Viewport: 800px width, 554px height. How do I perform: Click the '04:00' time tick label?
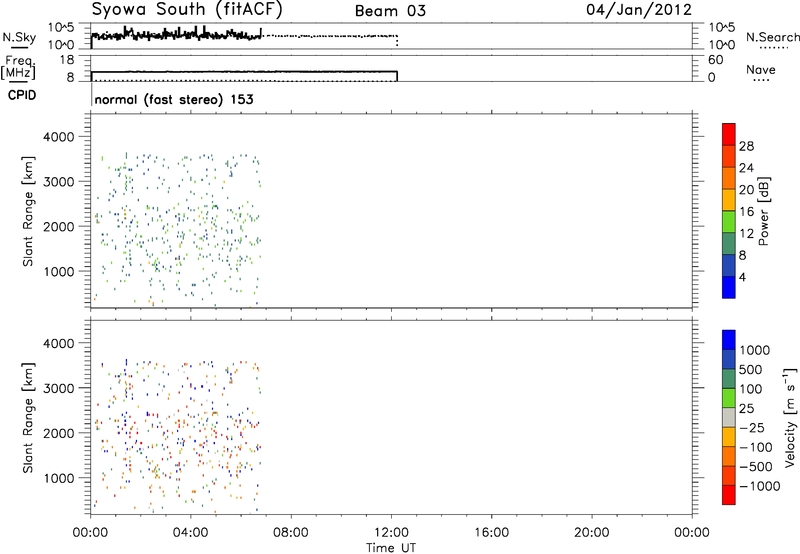191,533
